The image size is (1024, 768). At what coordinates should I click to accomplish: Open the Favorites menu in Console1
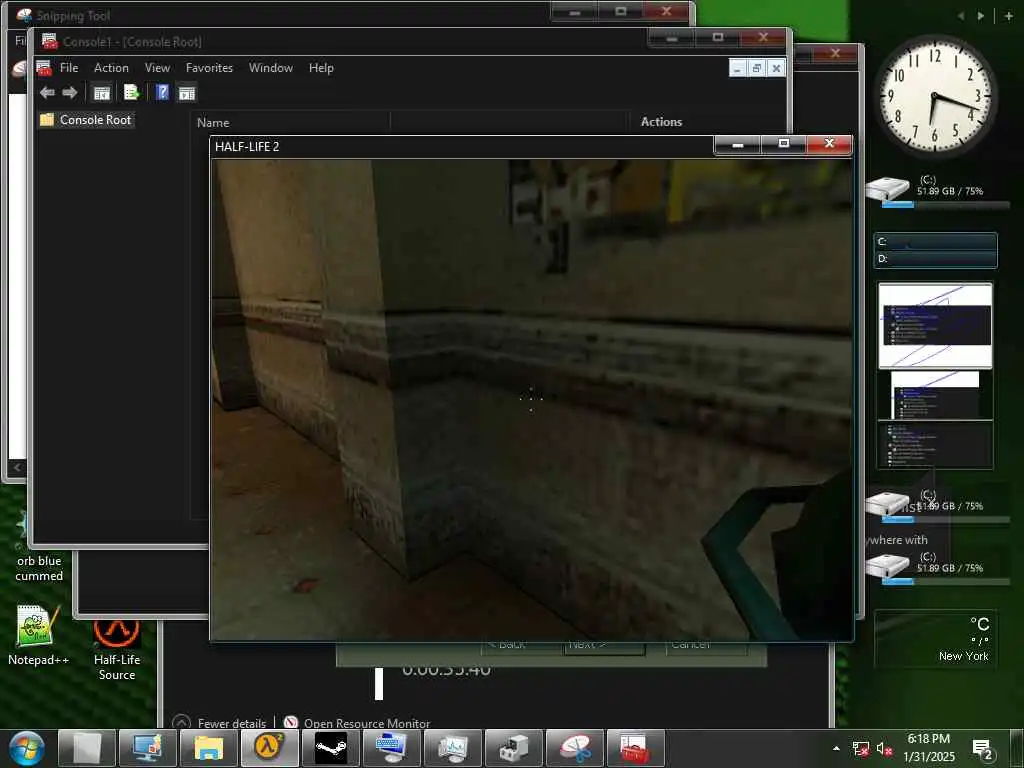[x=209, y=68]
